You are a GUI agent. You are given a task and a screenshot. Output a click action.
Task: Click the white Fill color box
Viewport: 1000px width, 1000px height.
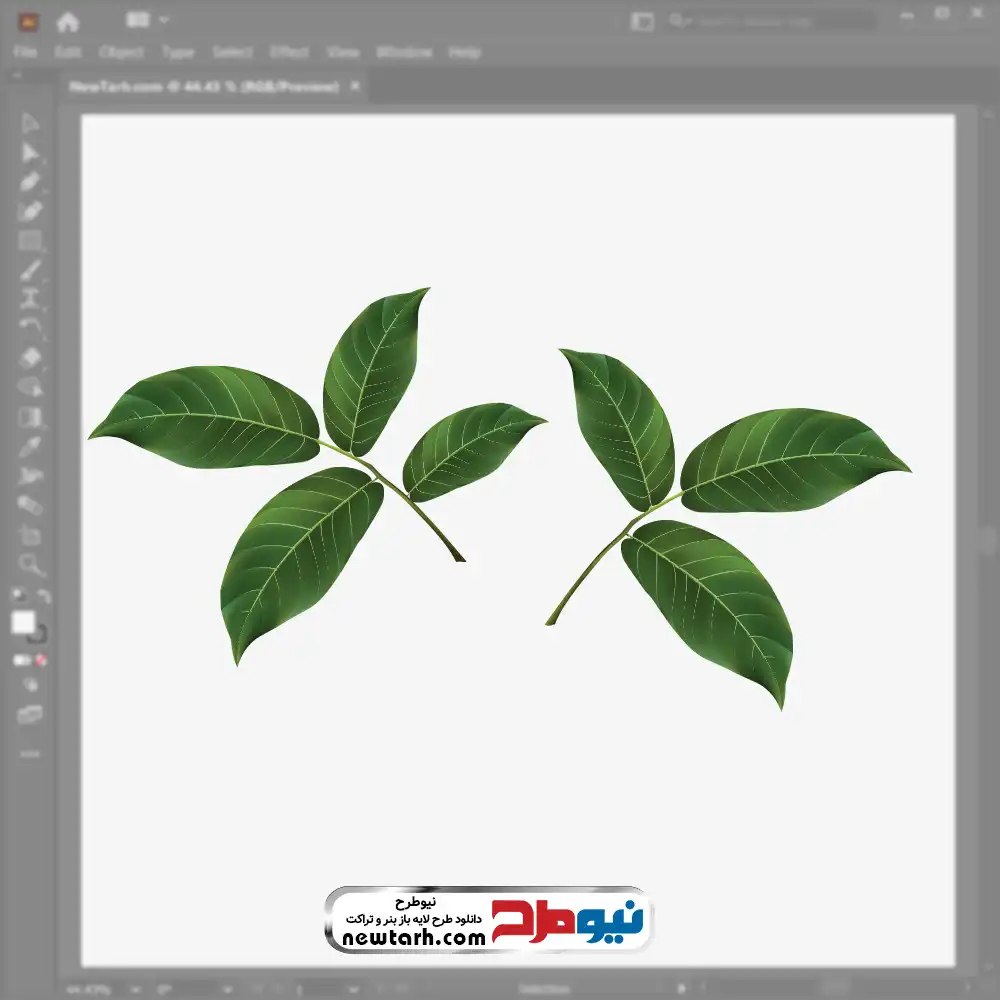(x=23, y=622)
